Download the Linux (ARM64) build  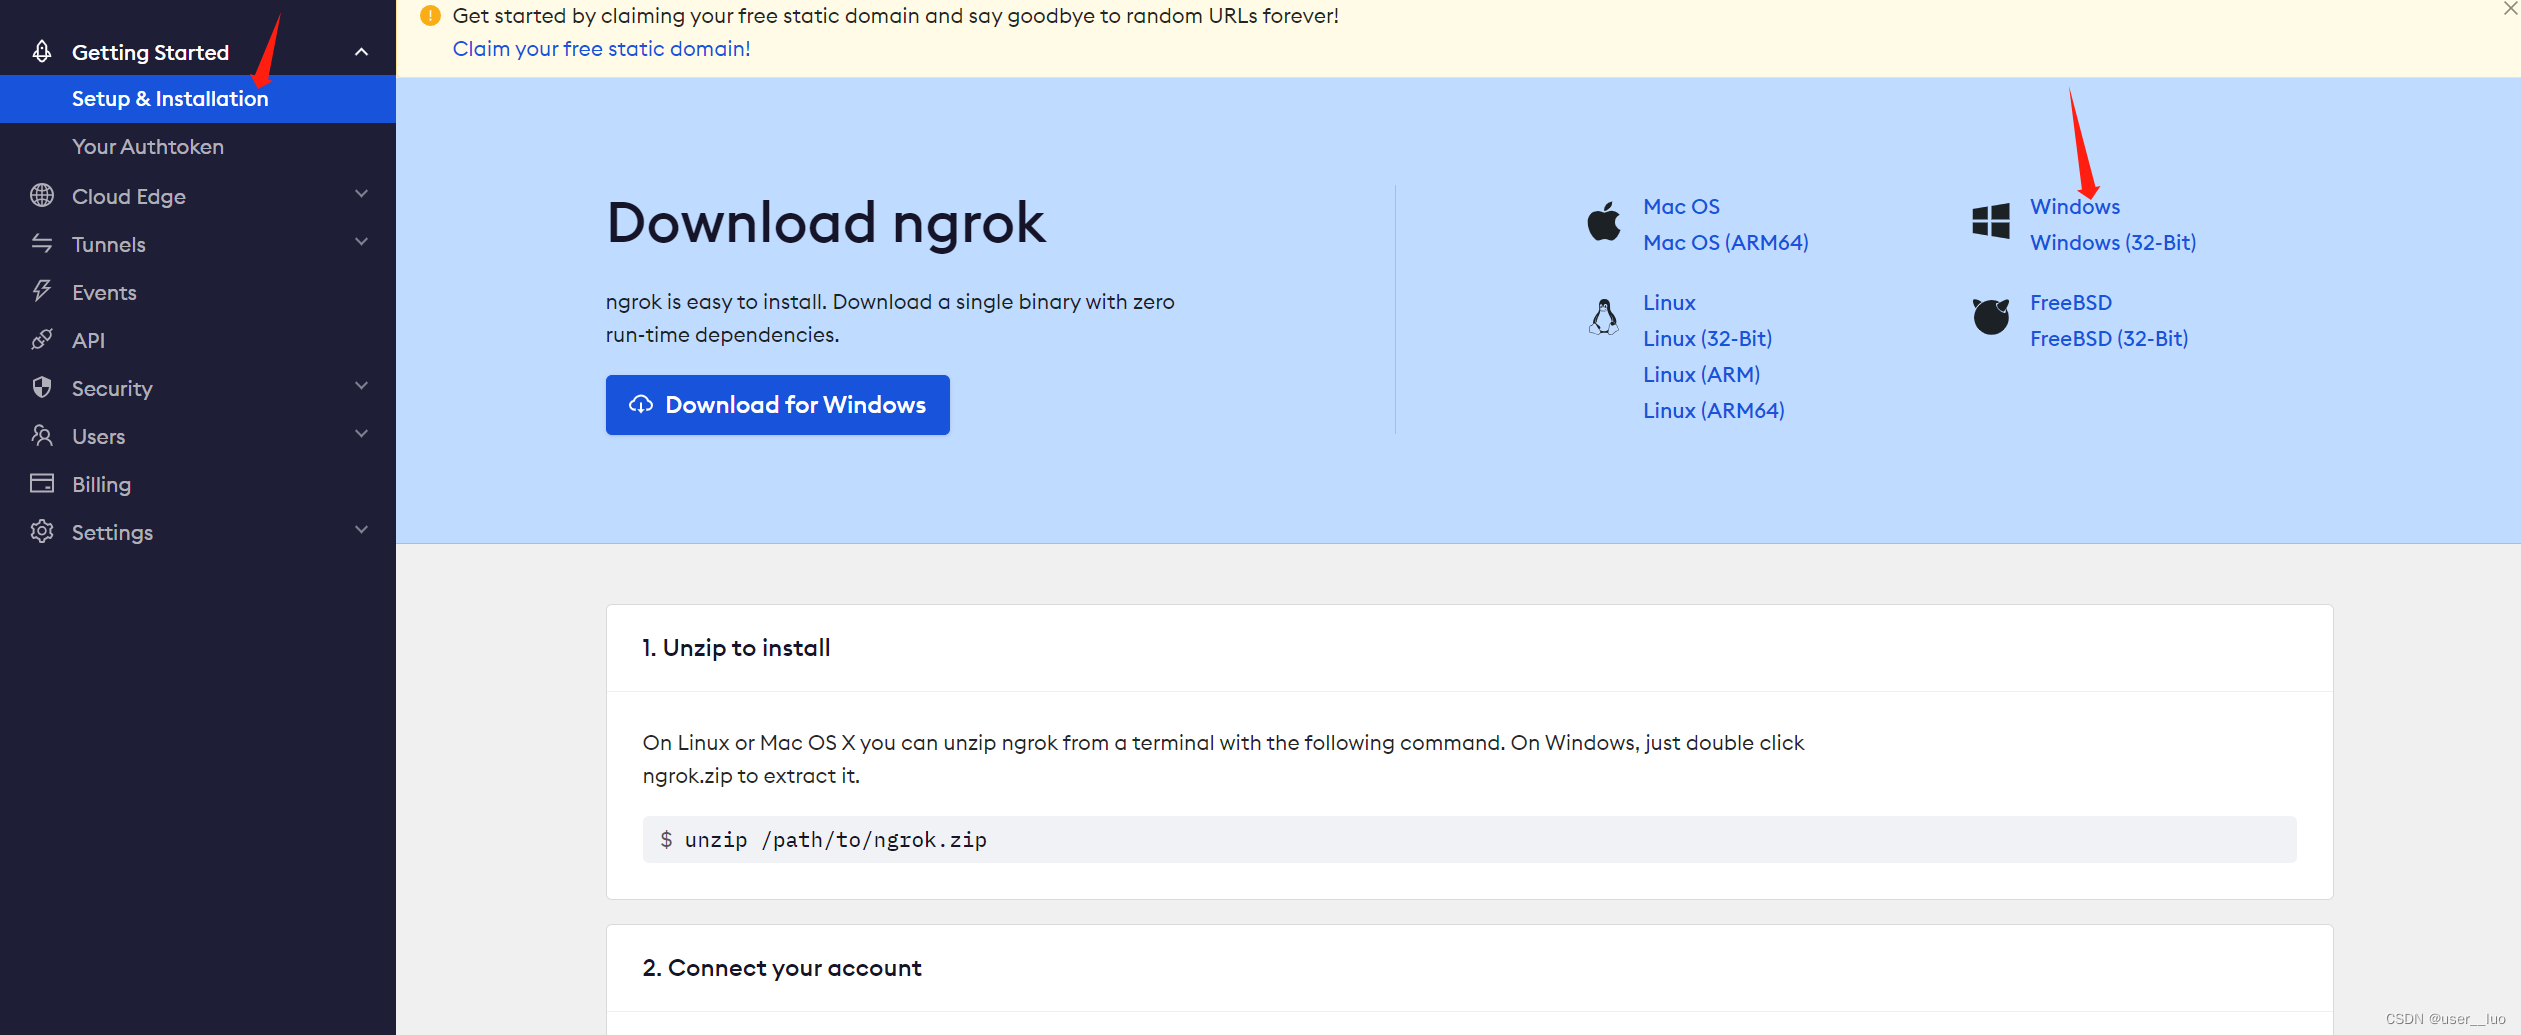point(1713,411)
